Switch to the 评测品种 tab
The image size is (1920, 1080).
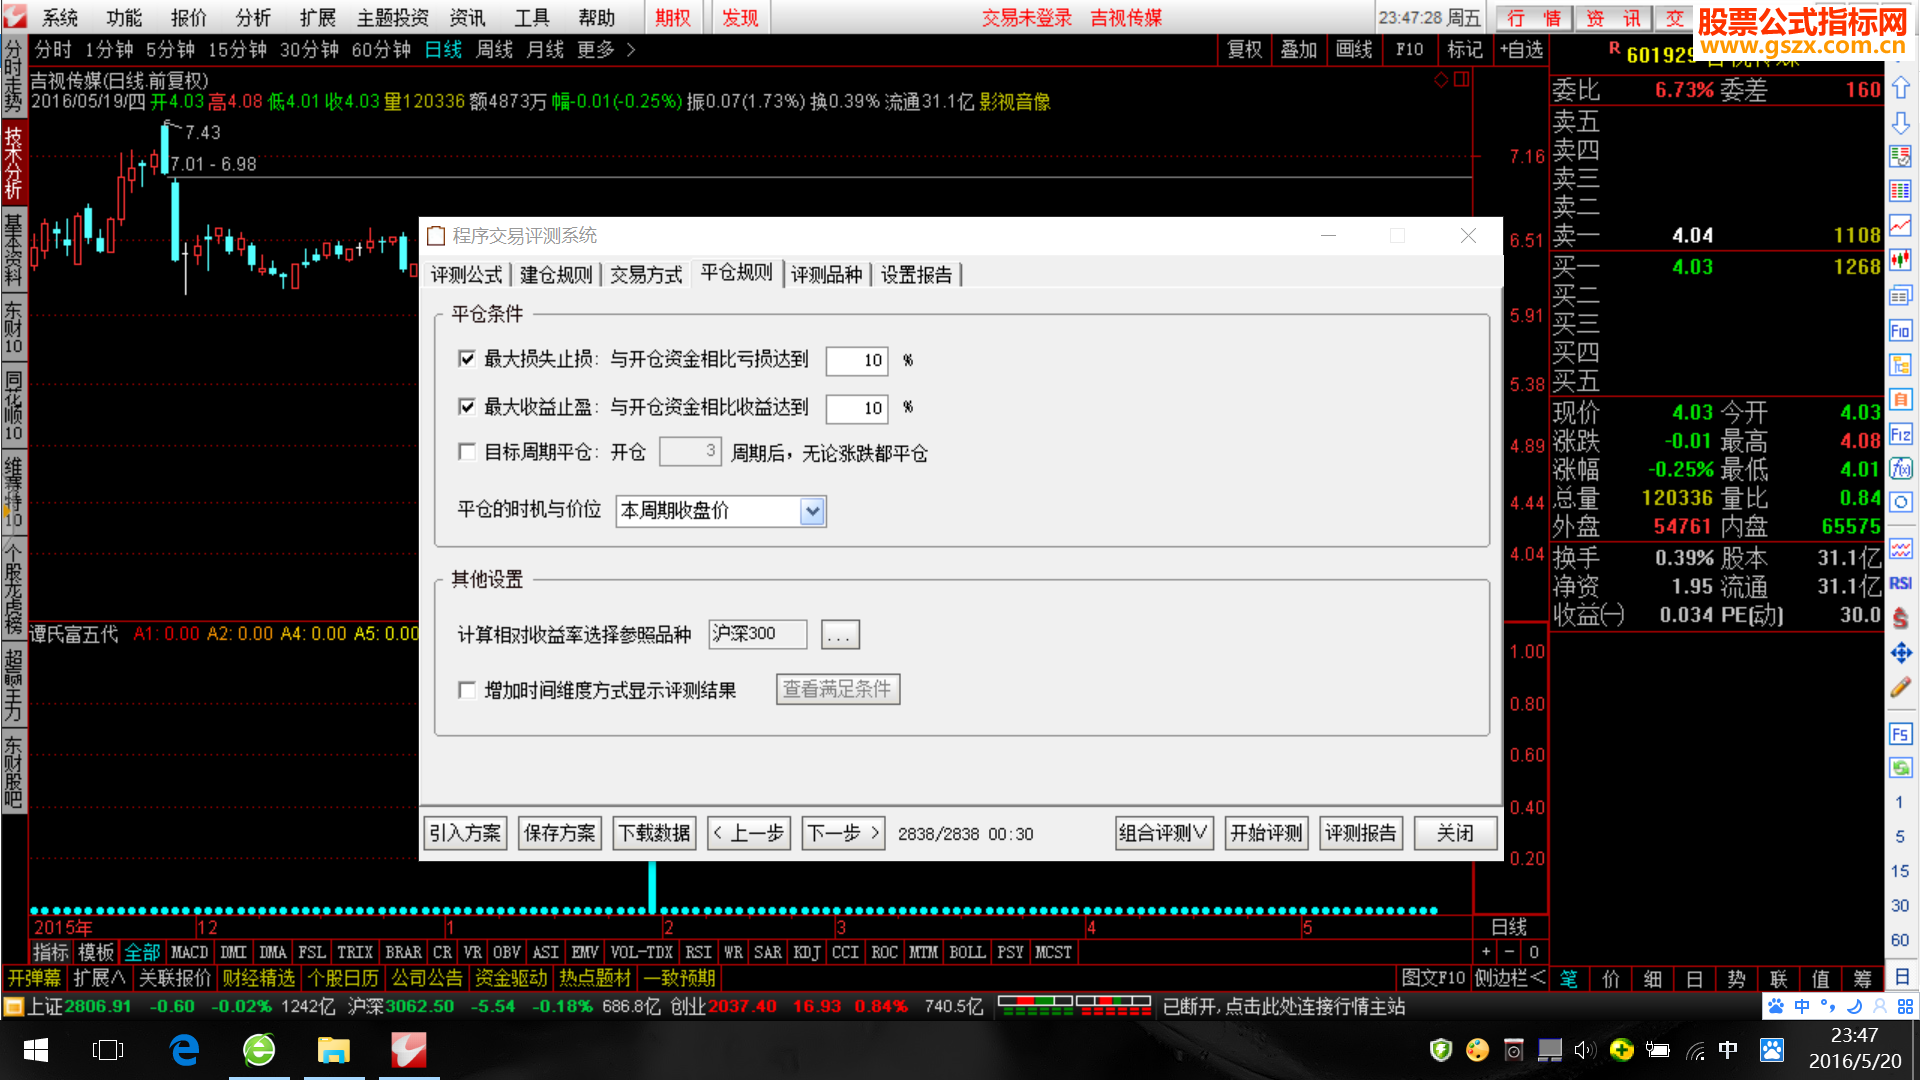(826, 275)
